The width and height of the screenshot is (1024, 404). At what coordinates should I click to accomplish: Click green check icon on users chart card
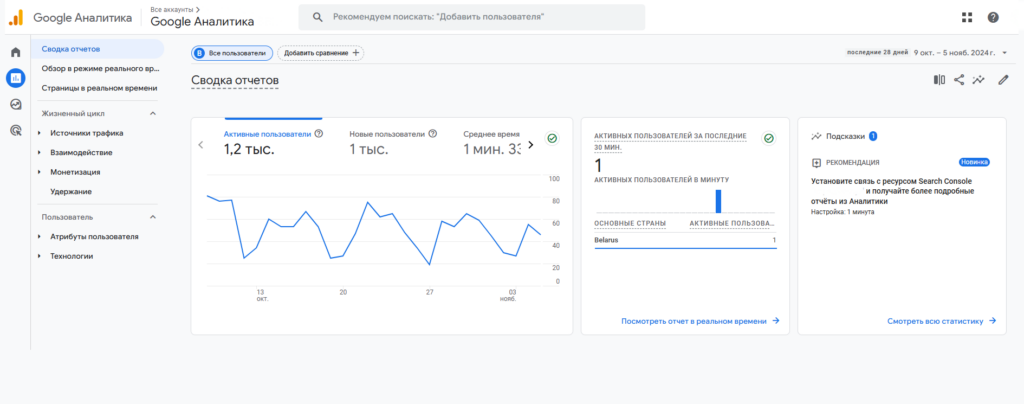552,138
